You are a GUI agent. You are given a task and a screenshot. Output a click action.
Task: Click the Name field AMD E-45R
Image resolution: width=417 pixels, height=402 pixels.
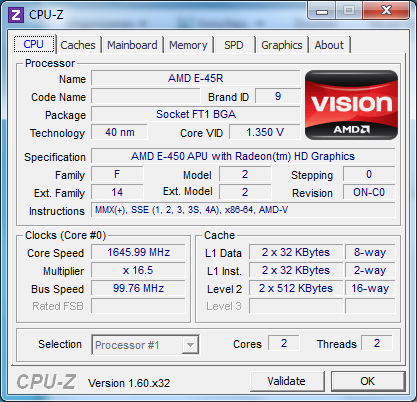click(x=196, y=78)
